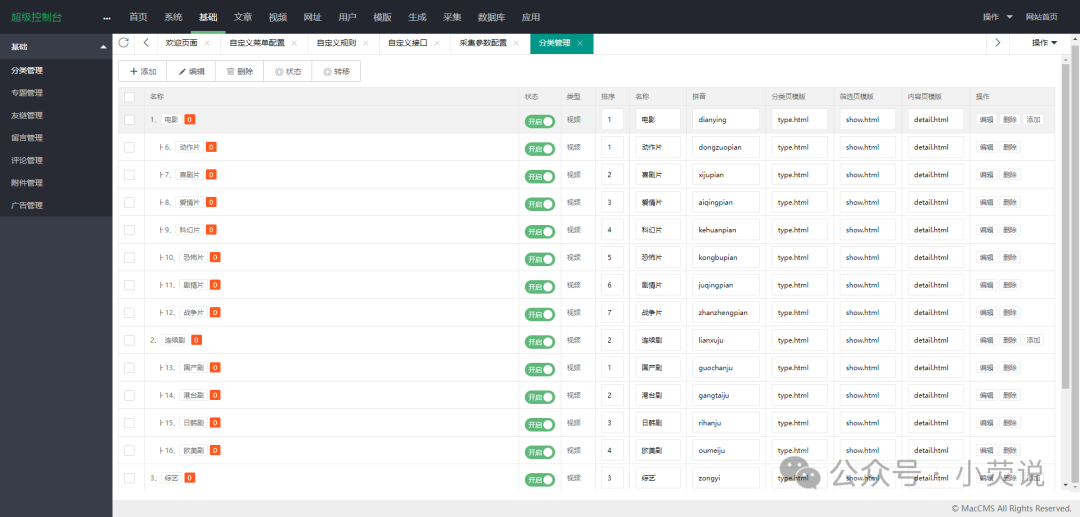Click the 转移 toolbar button
The image size is (1080, 517).
click(x=336, y=72)
